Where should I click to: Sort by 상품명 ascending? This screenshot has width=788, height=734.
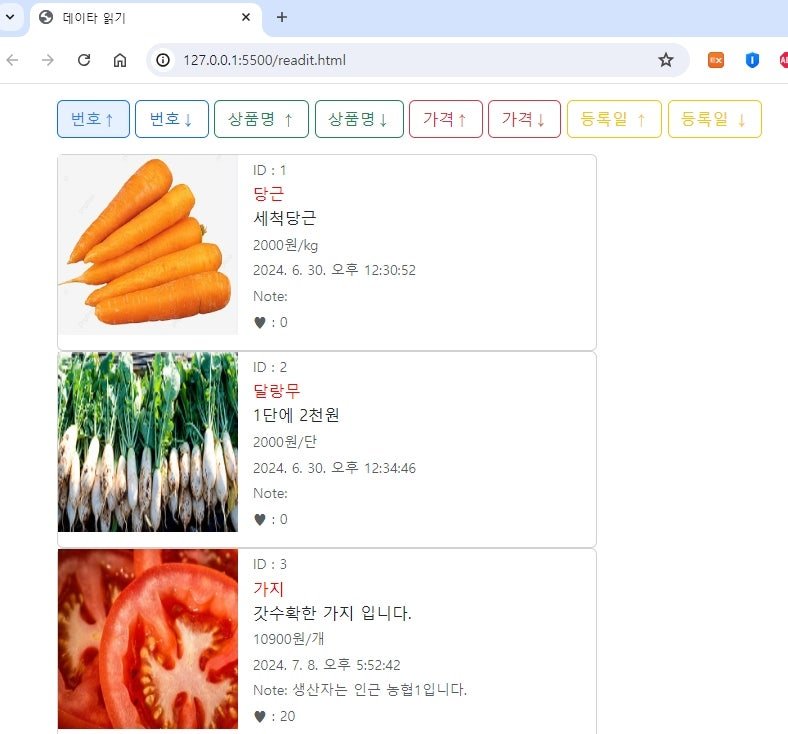(261, 119)
